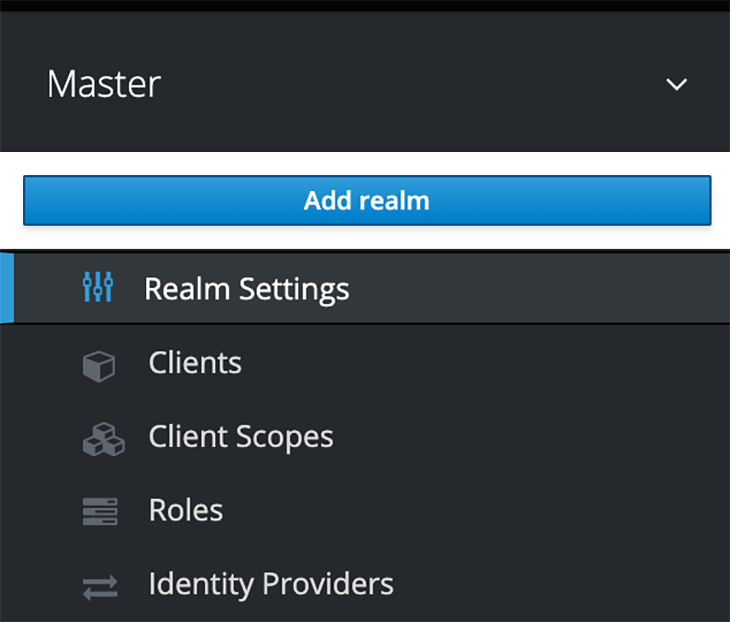The height and width of the screenshot is (622, 730).
Task: Click the dark header bar beside Master
Action: coord(410,84)
